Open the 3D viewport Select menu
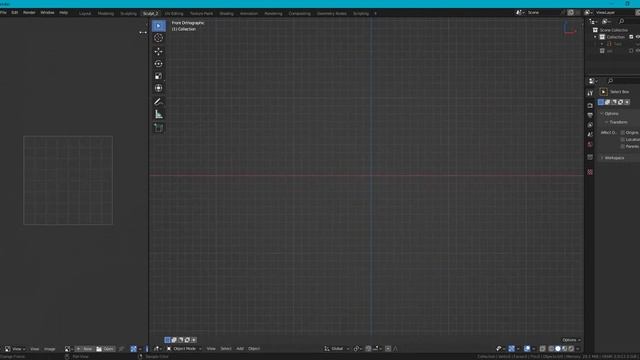This screenshot has height=360, width=640. pos(226,349)
